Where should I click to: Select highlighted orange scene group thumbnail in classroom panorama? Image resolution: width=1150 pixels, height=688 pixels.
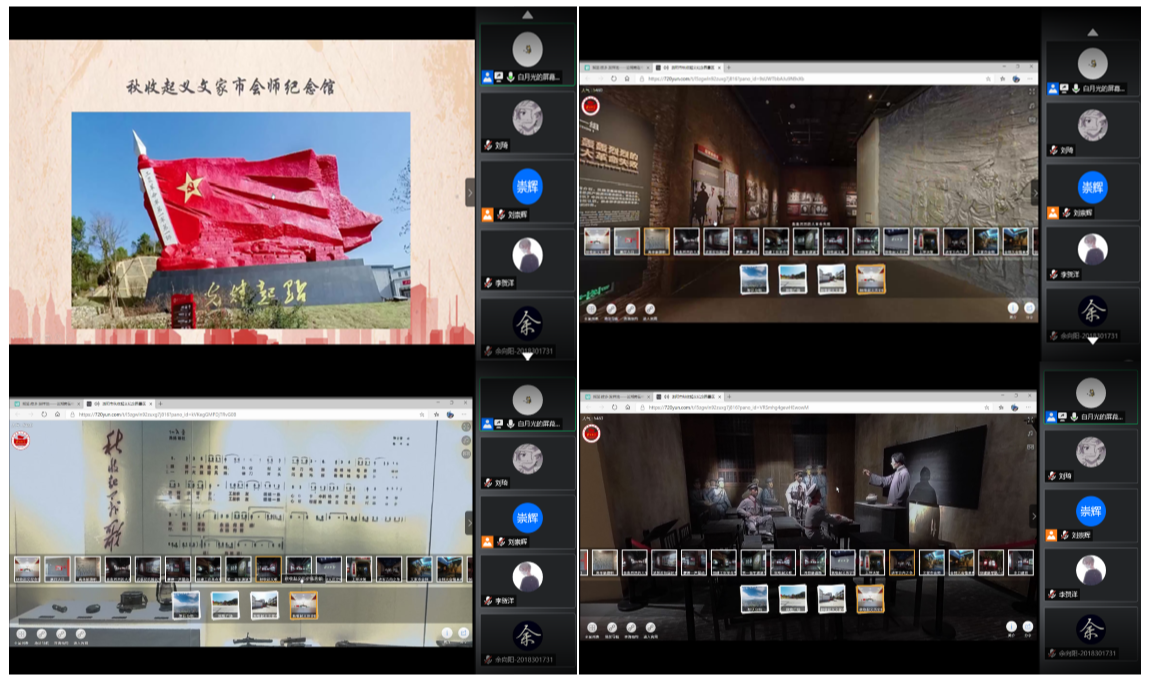[x=870, y=598]
